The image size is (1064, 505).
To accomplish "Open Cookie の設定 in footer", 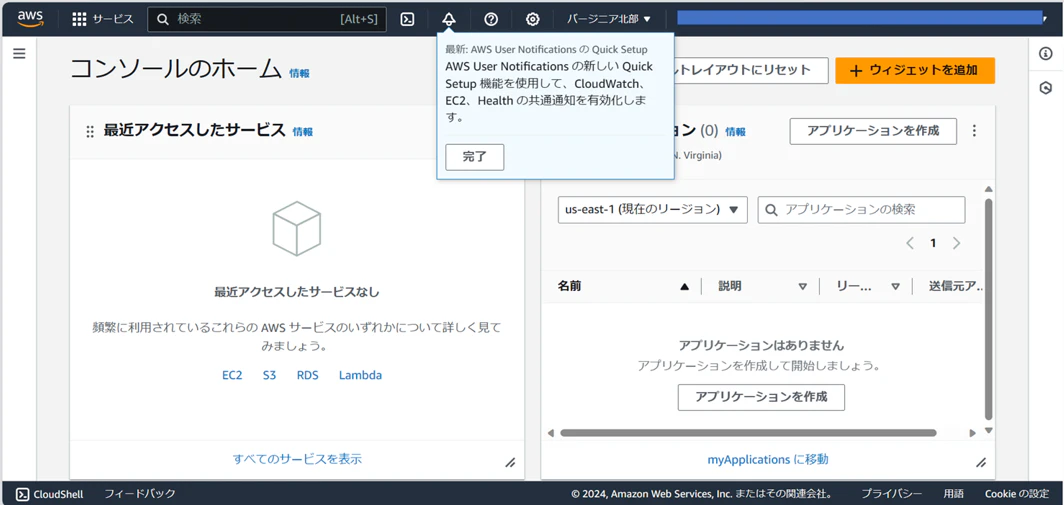I will click(1016, 493).
